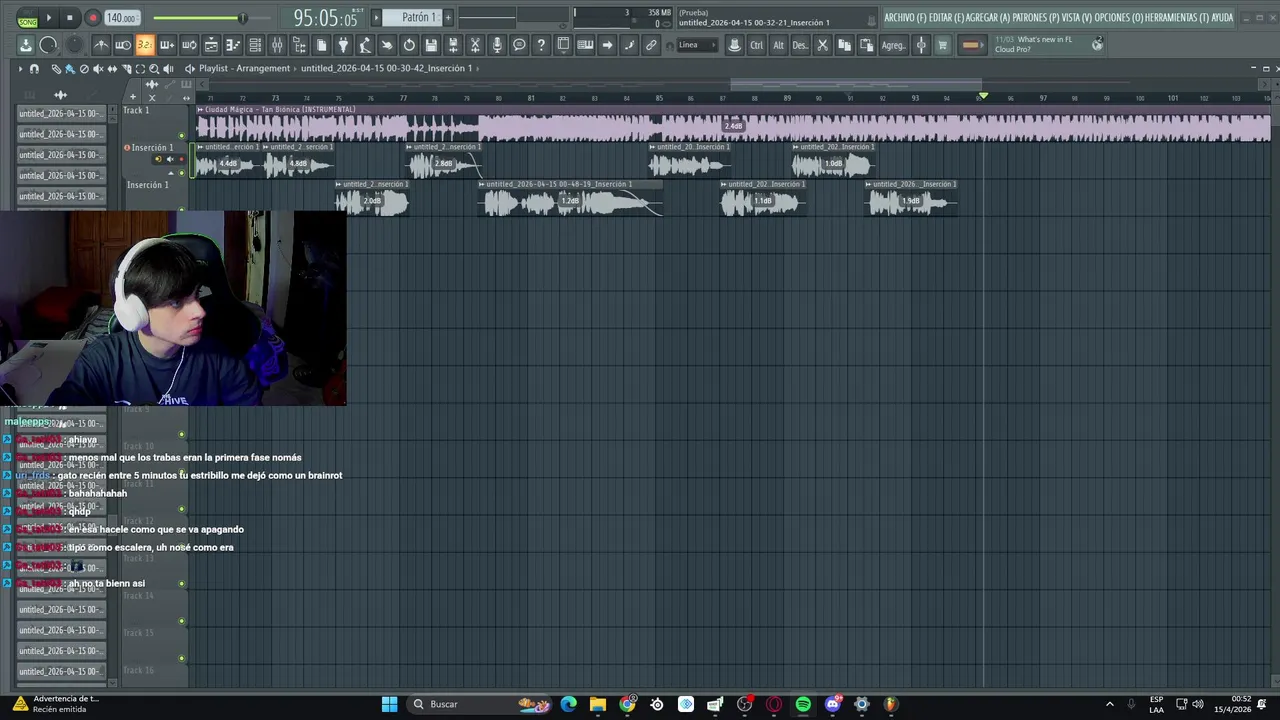Open Playlist - Arrangement breadcrumb
Screen dimensions: 1280x720
point(244,68)
